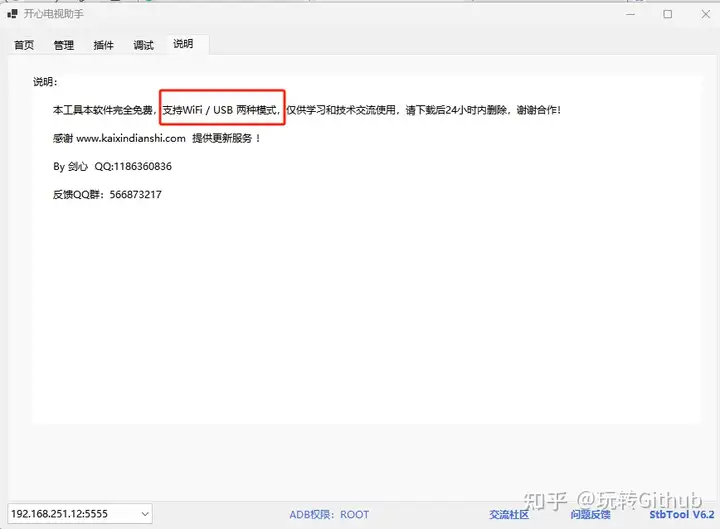Click the 开心电视助手 app icon in title bar

(x=13, y=14)
